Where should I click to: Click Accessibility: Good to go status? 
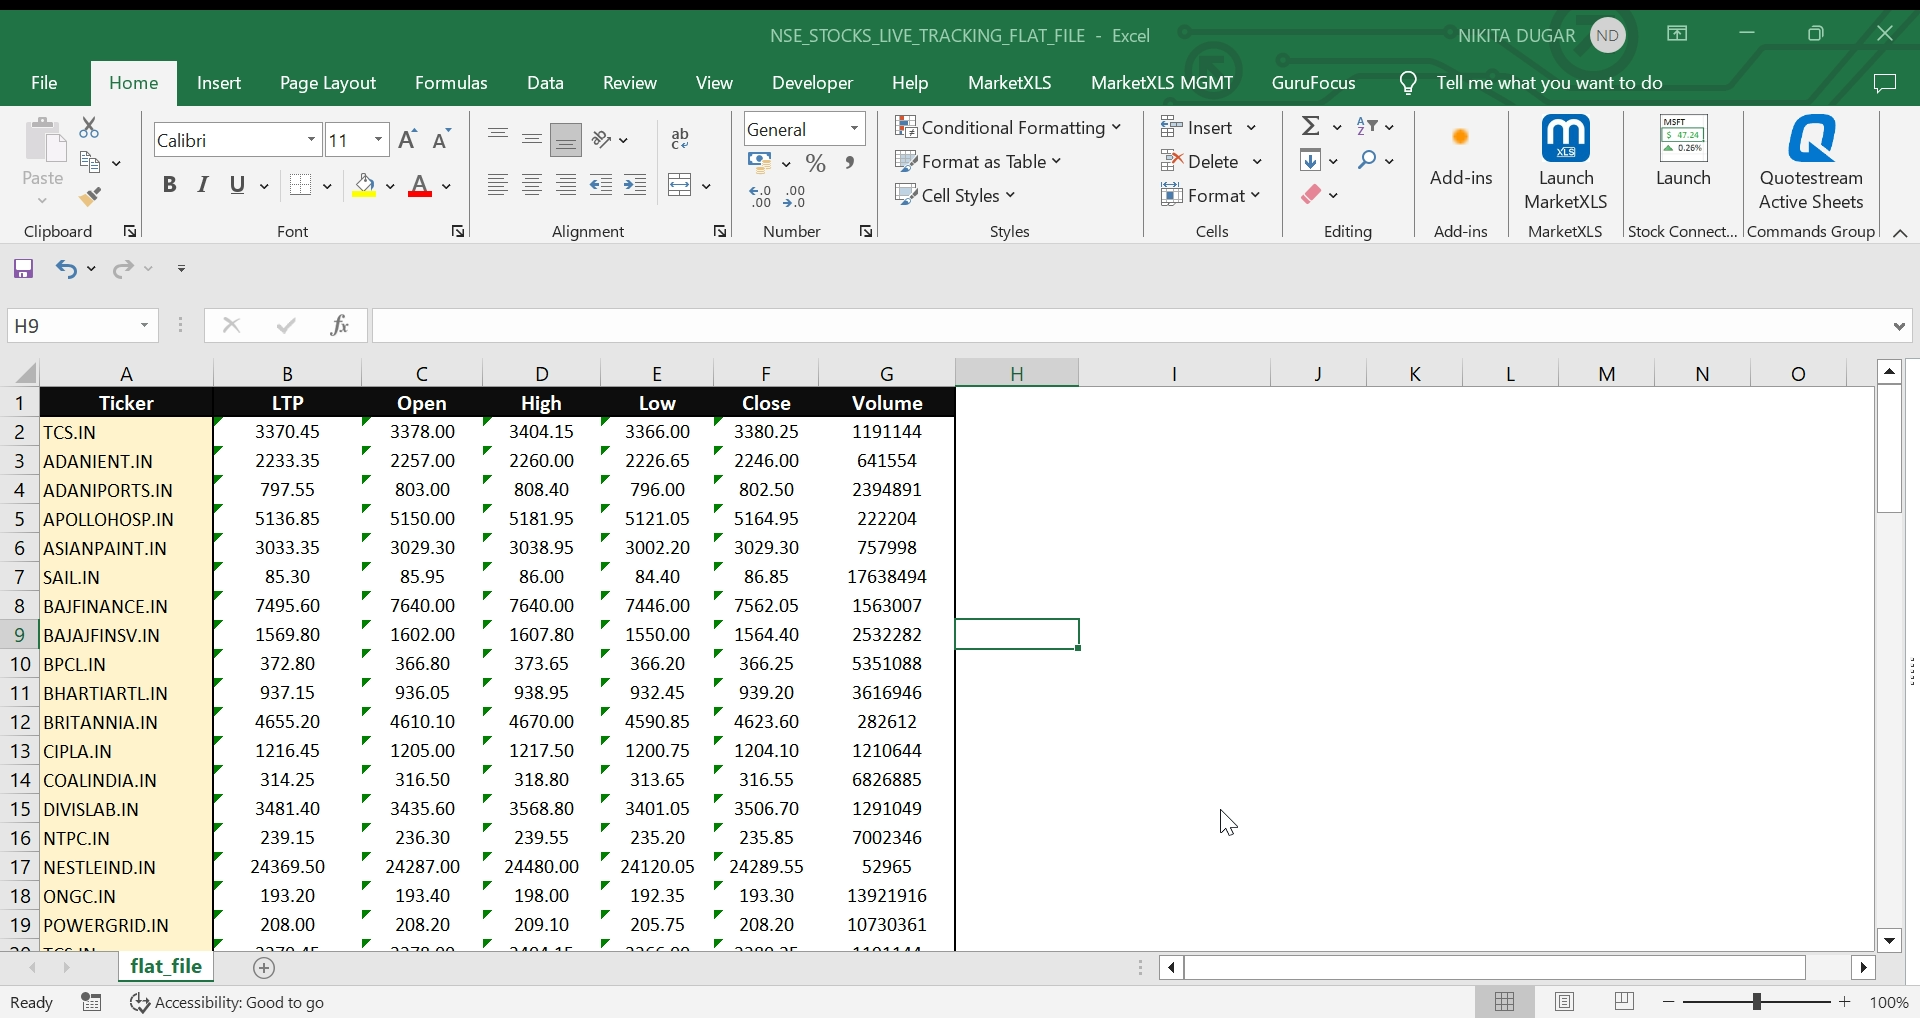pyautogui.click(x=227, y=1002)
